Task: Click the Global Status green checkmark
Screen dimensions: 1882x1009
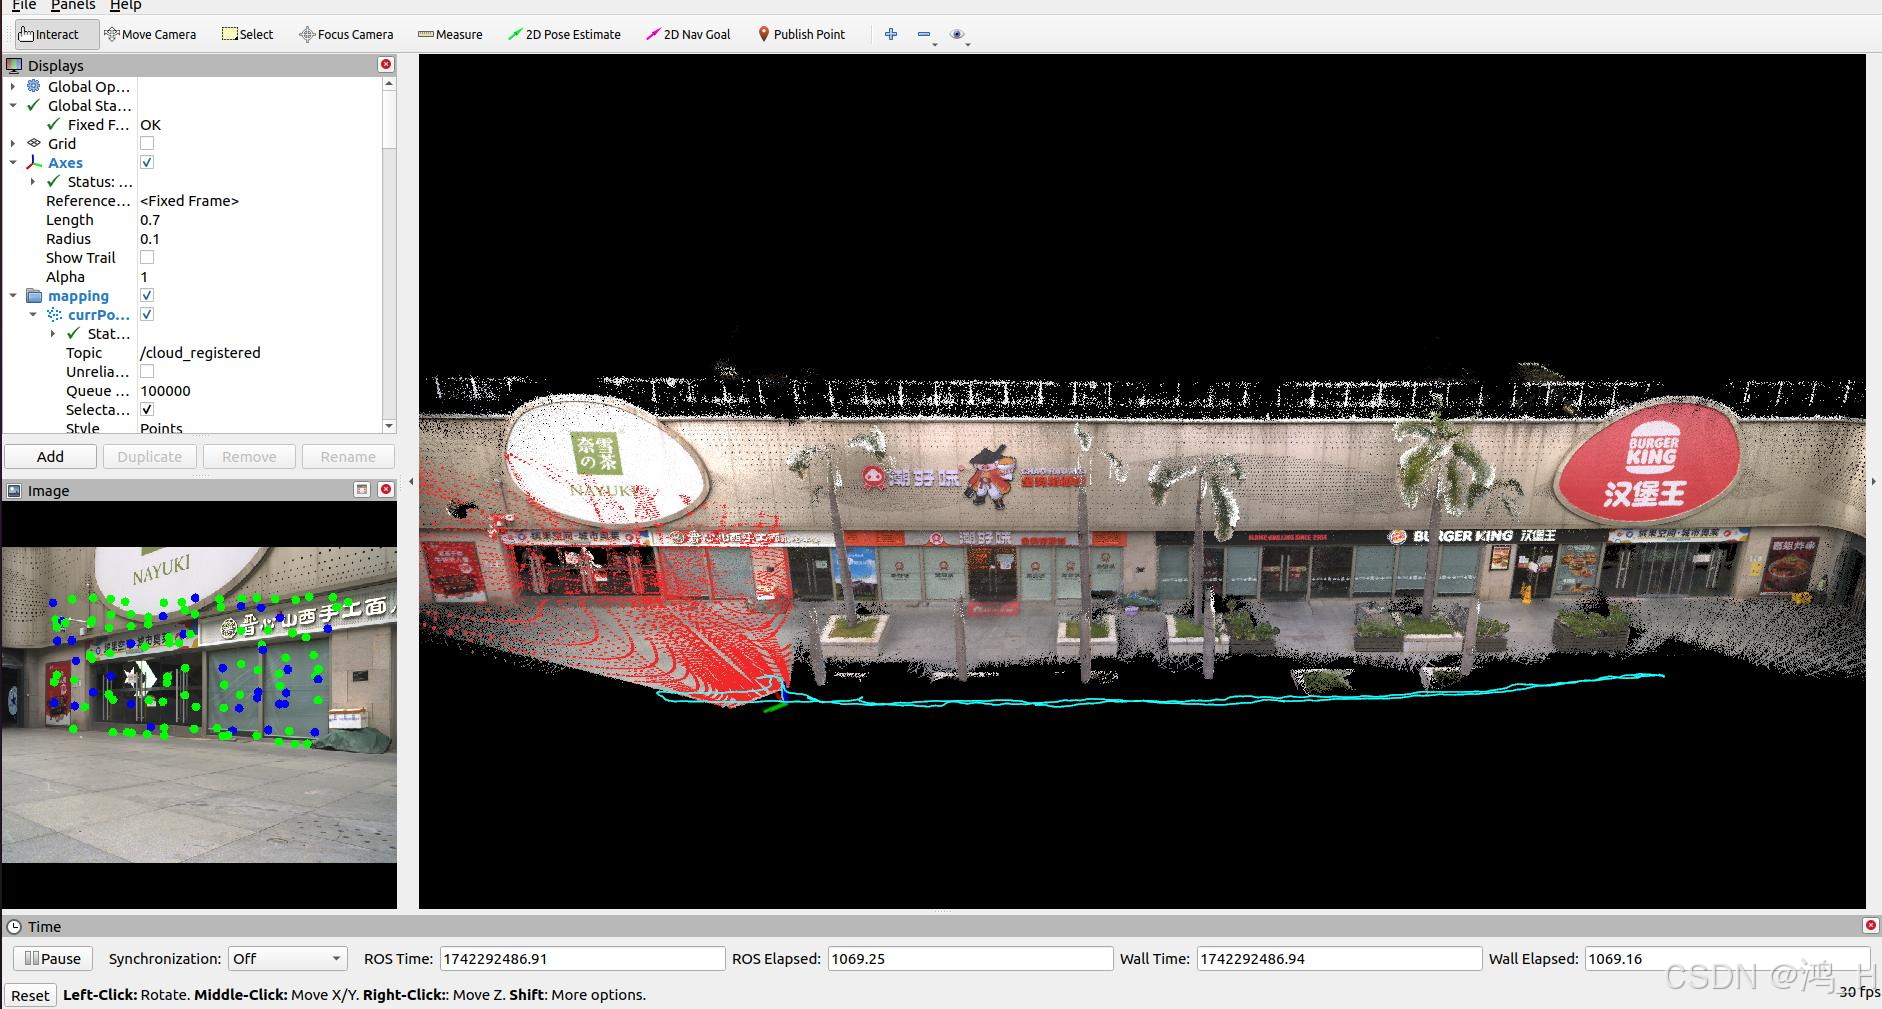Action: [34, 105]
